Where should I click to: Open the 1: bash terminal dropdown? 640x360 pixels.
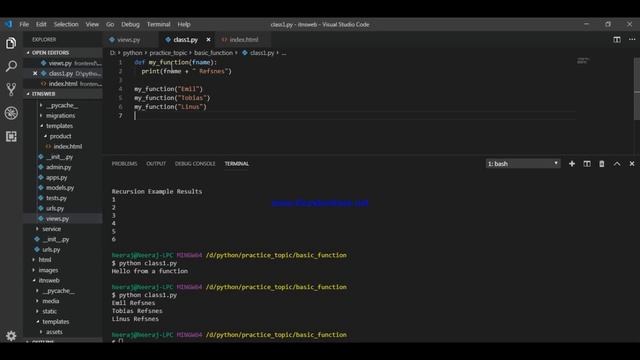tap(522, 164)
